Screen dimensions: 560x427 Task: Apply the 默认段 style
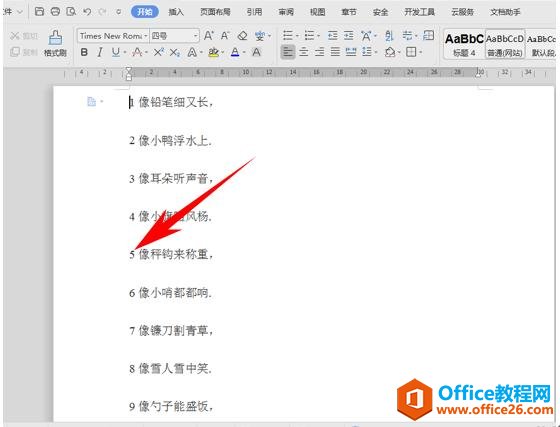[542, 44]
